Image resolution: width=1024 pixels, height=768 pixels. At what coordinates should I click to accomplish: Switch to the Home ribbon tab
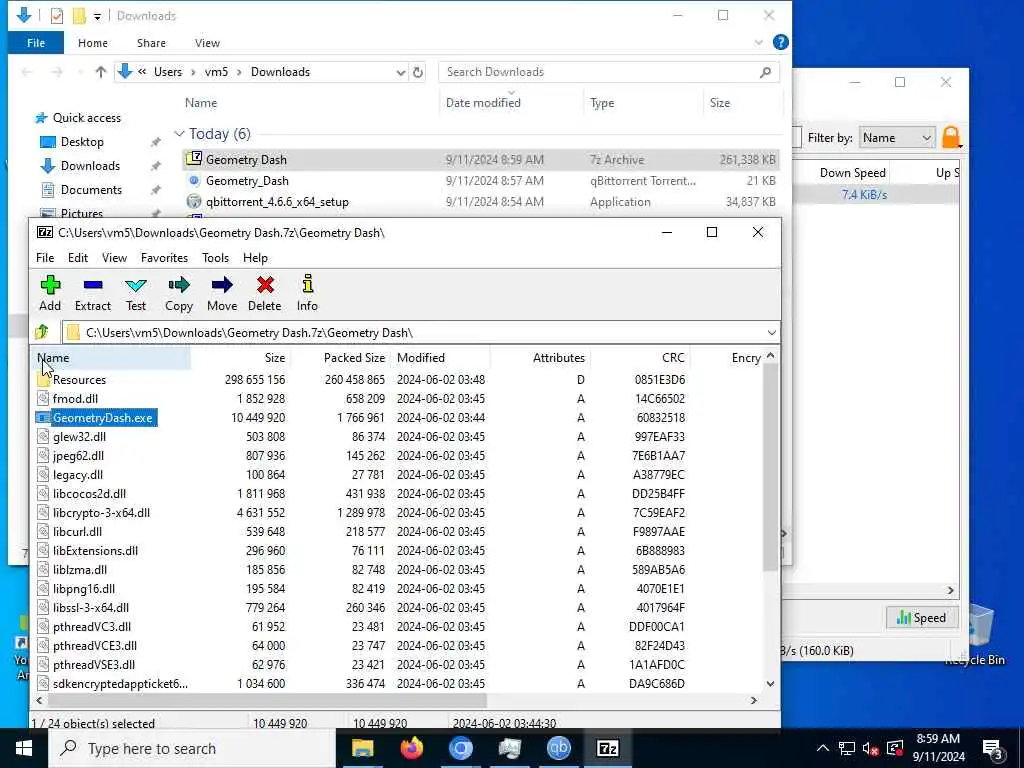[x=93, y=42]
